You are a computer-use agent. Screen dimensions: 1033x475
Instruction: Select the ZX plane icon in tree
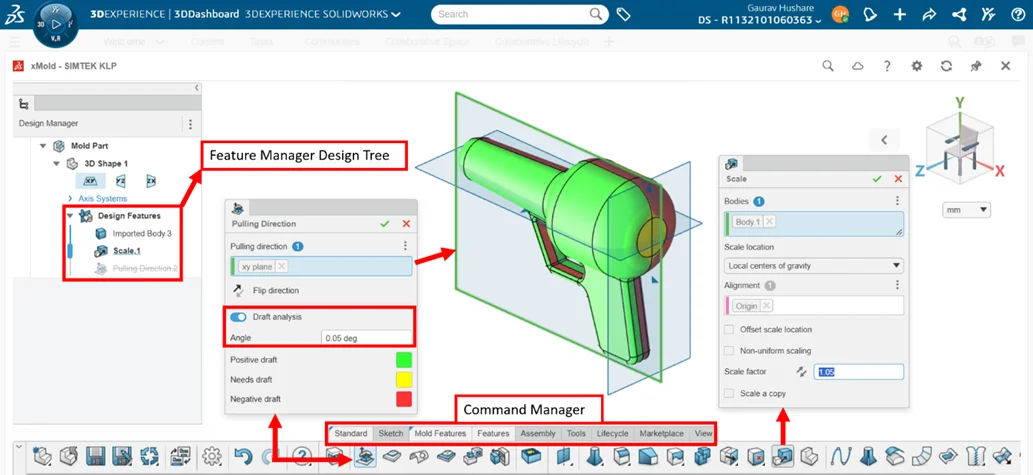coord(151,181)
